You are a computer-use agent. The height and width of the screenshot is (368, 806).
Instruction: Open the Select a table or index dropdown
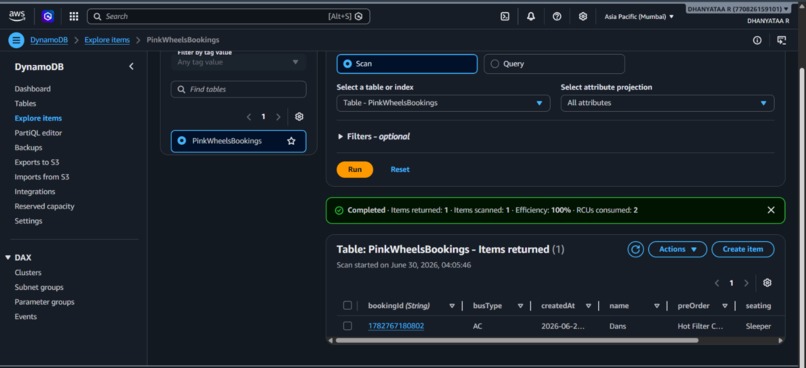tap(443, 103)
